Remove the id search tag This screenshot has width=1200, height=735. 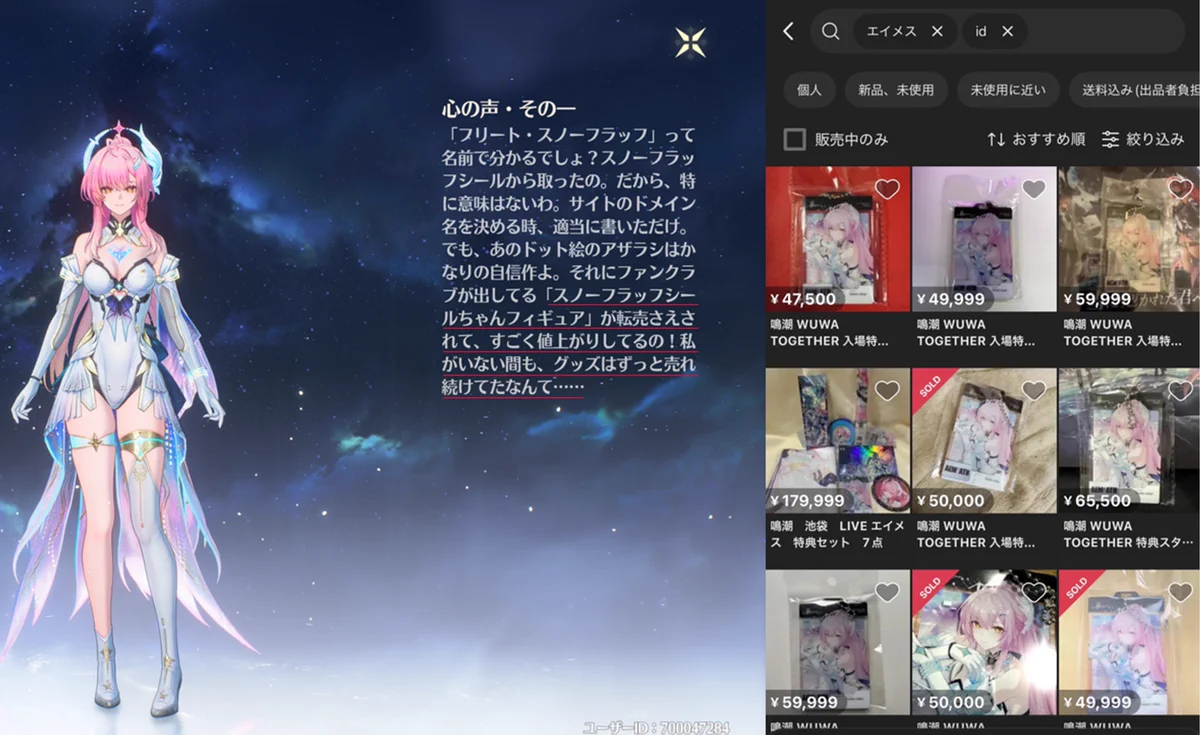(x=1007, y=31)
